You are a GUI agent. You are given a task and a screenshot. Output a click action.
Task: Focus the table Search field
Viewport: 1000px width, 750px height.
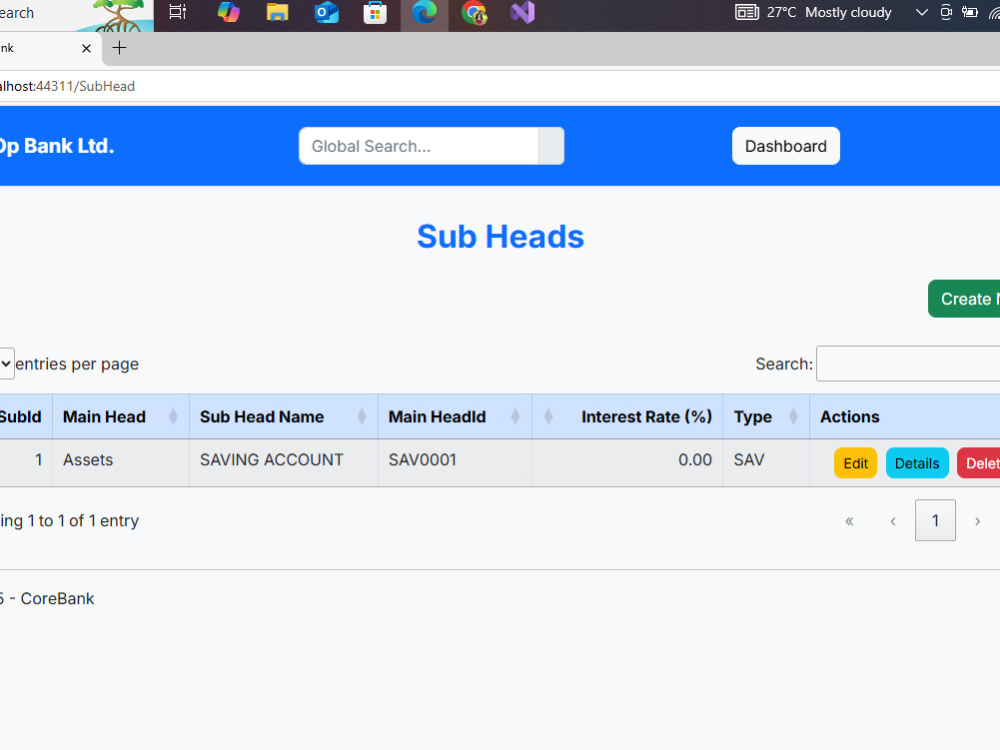[908, 364]
